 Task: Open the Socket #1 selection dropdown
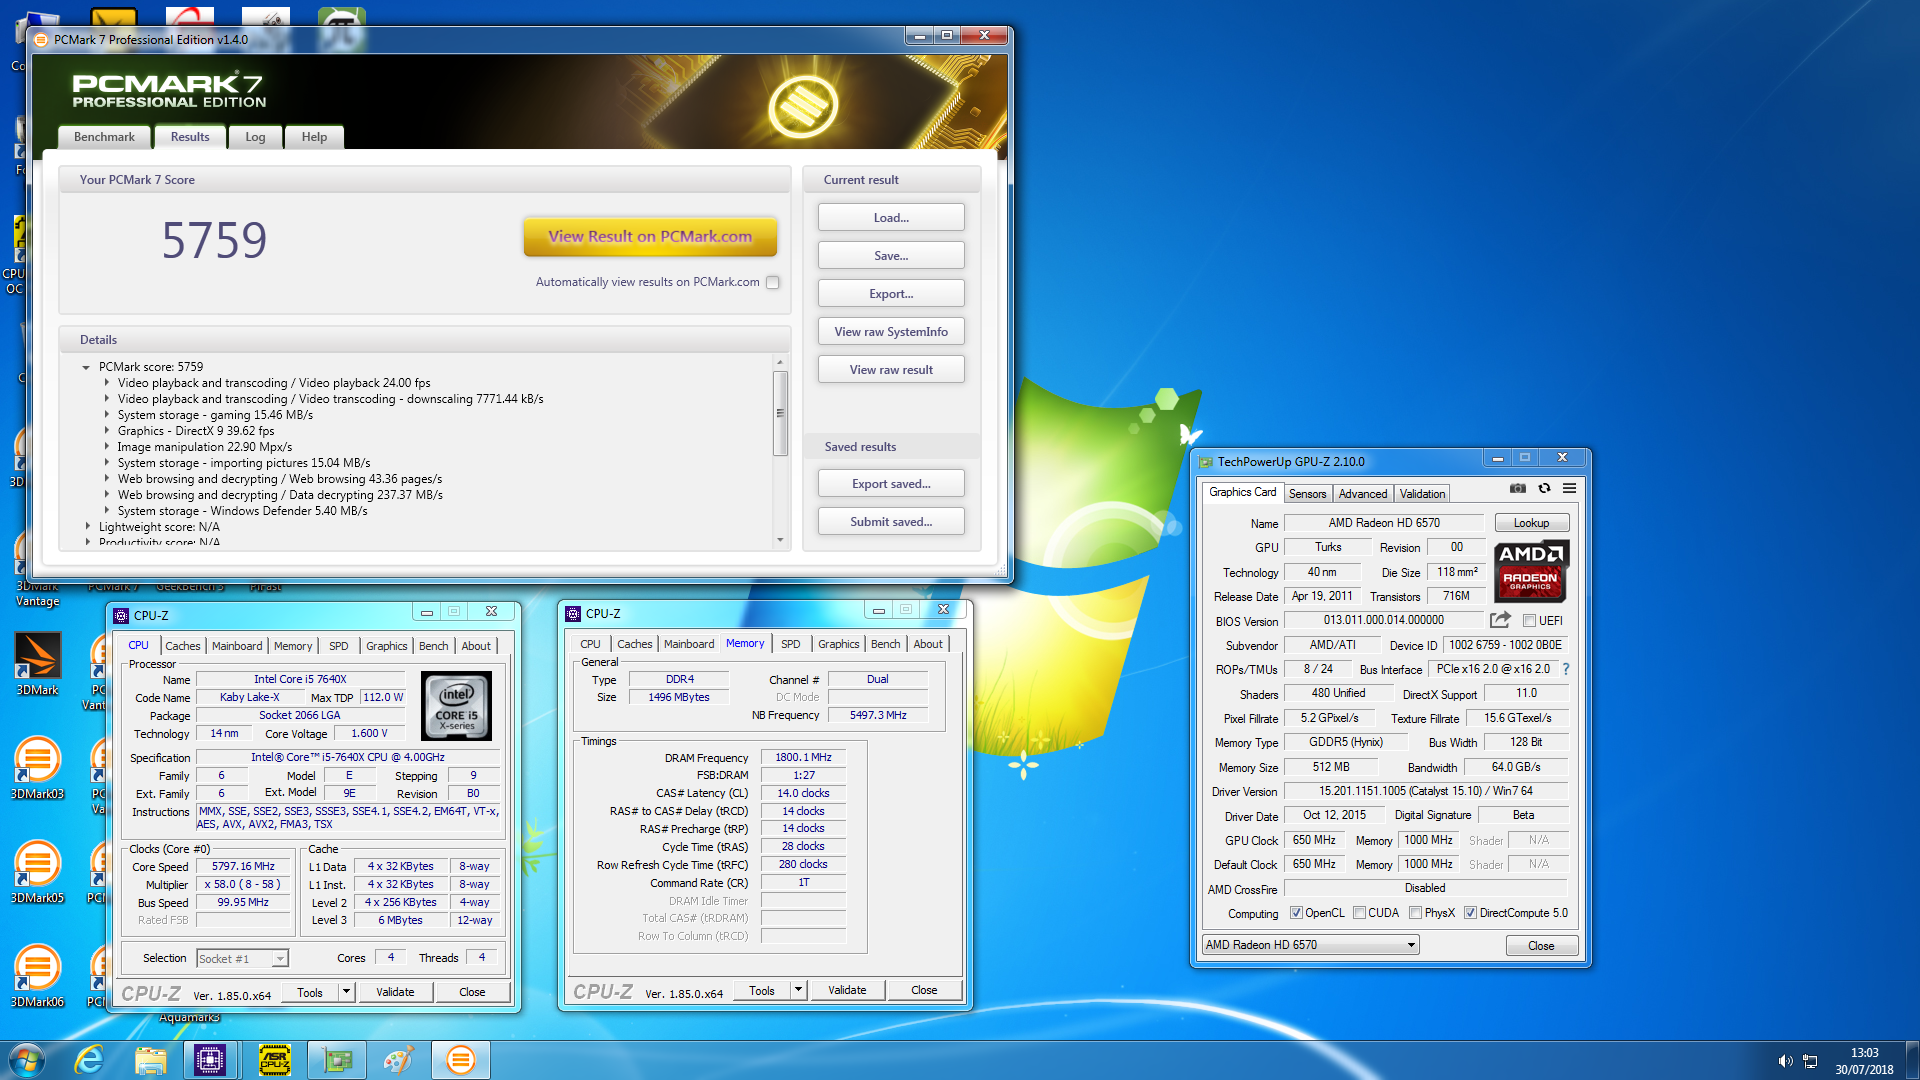280,959
